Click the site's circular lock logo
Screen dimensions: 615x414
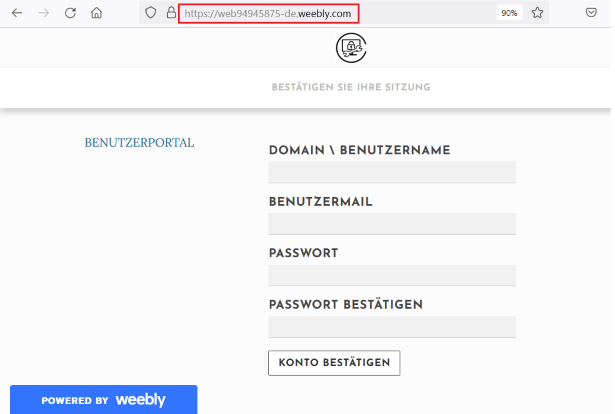351,48
